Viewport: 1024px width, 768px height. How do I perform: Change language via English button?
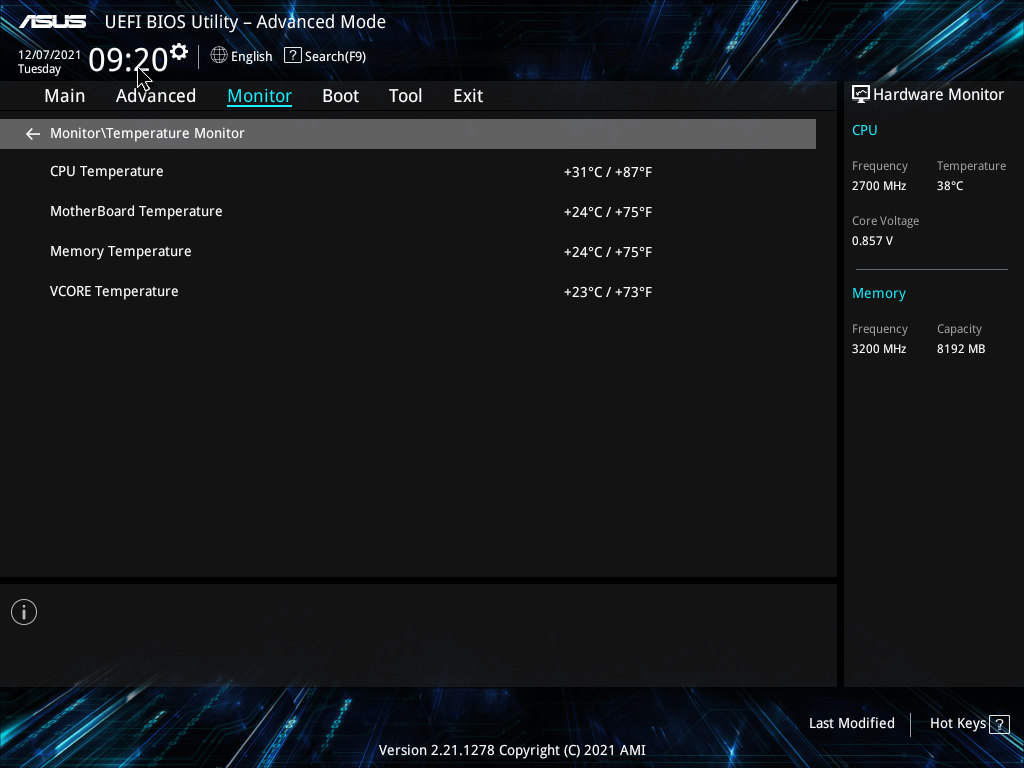(251, 56)
